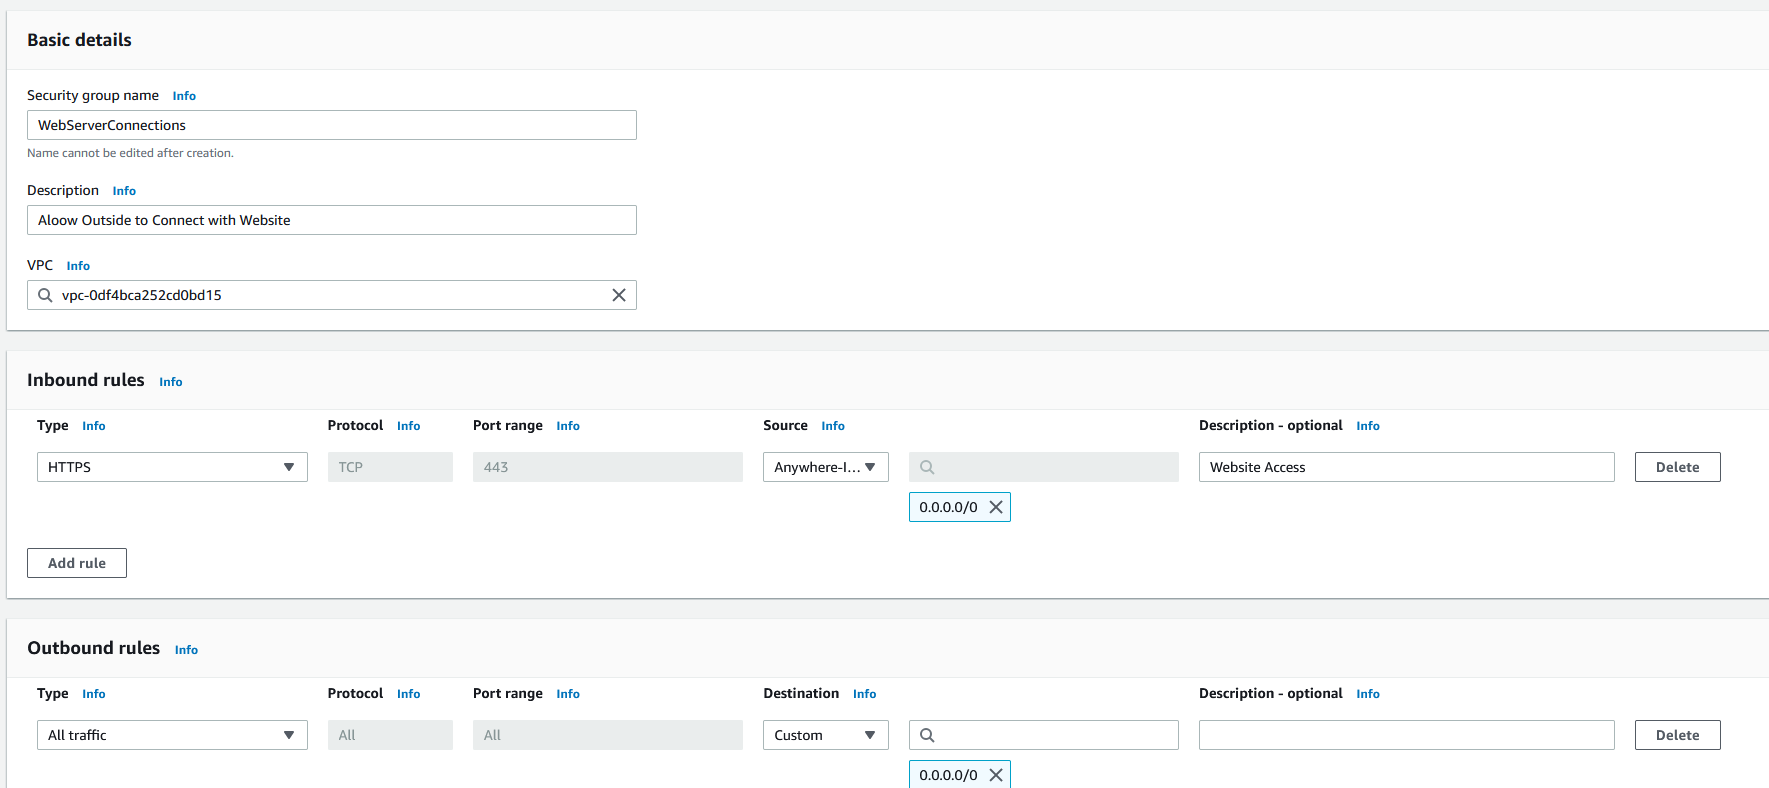1769x788 pixels.
Task: Click the VPC search magnifier icon
Action: [x=45, y=295]
